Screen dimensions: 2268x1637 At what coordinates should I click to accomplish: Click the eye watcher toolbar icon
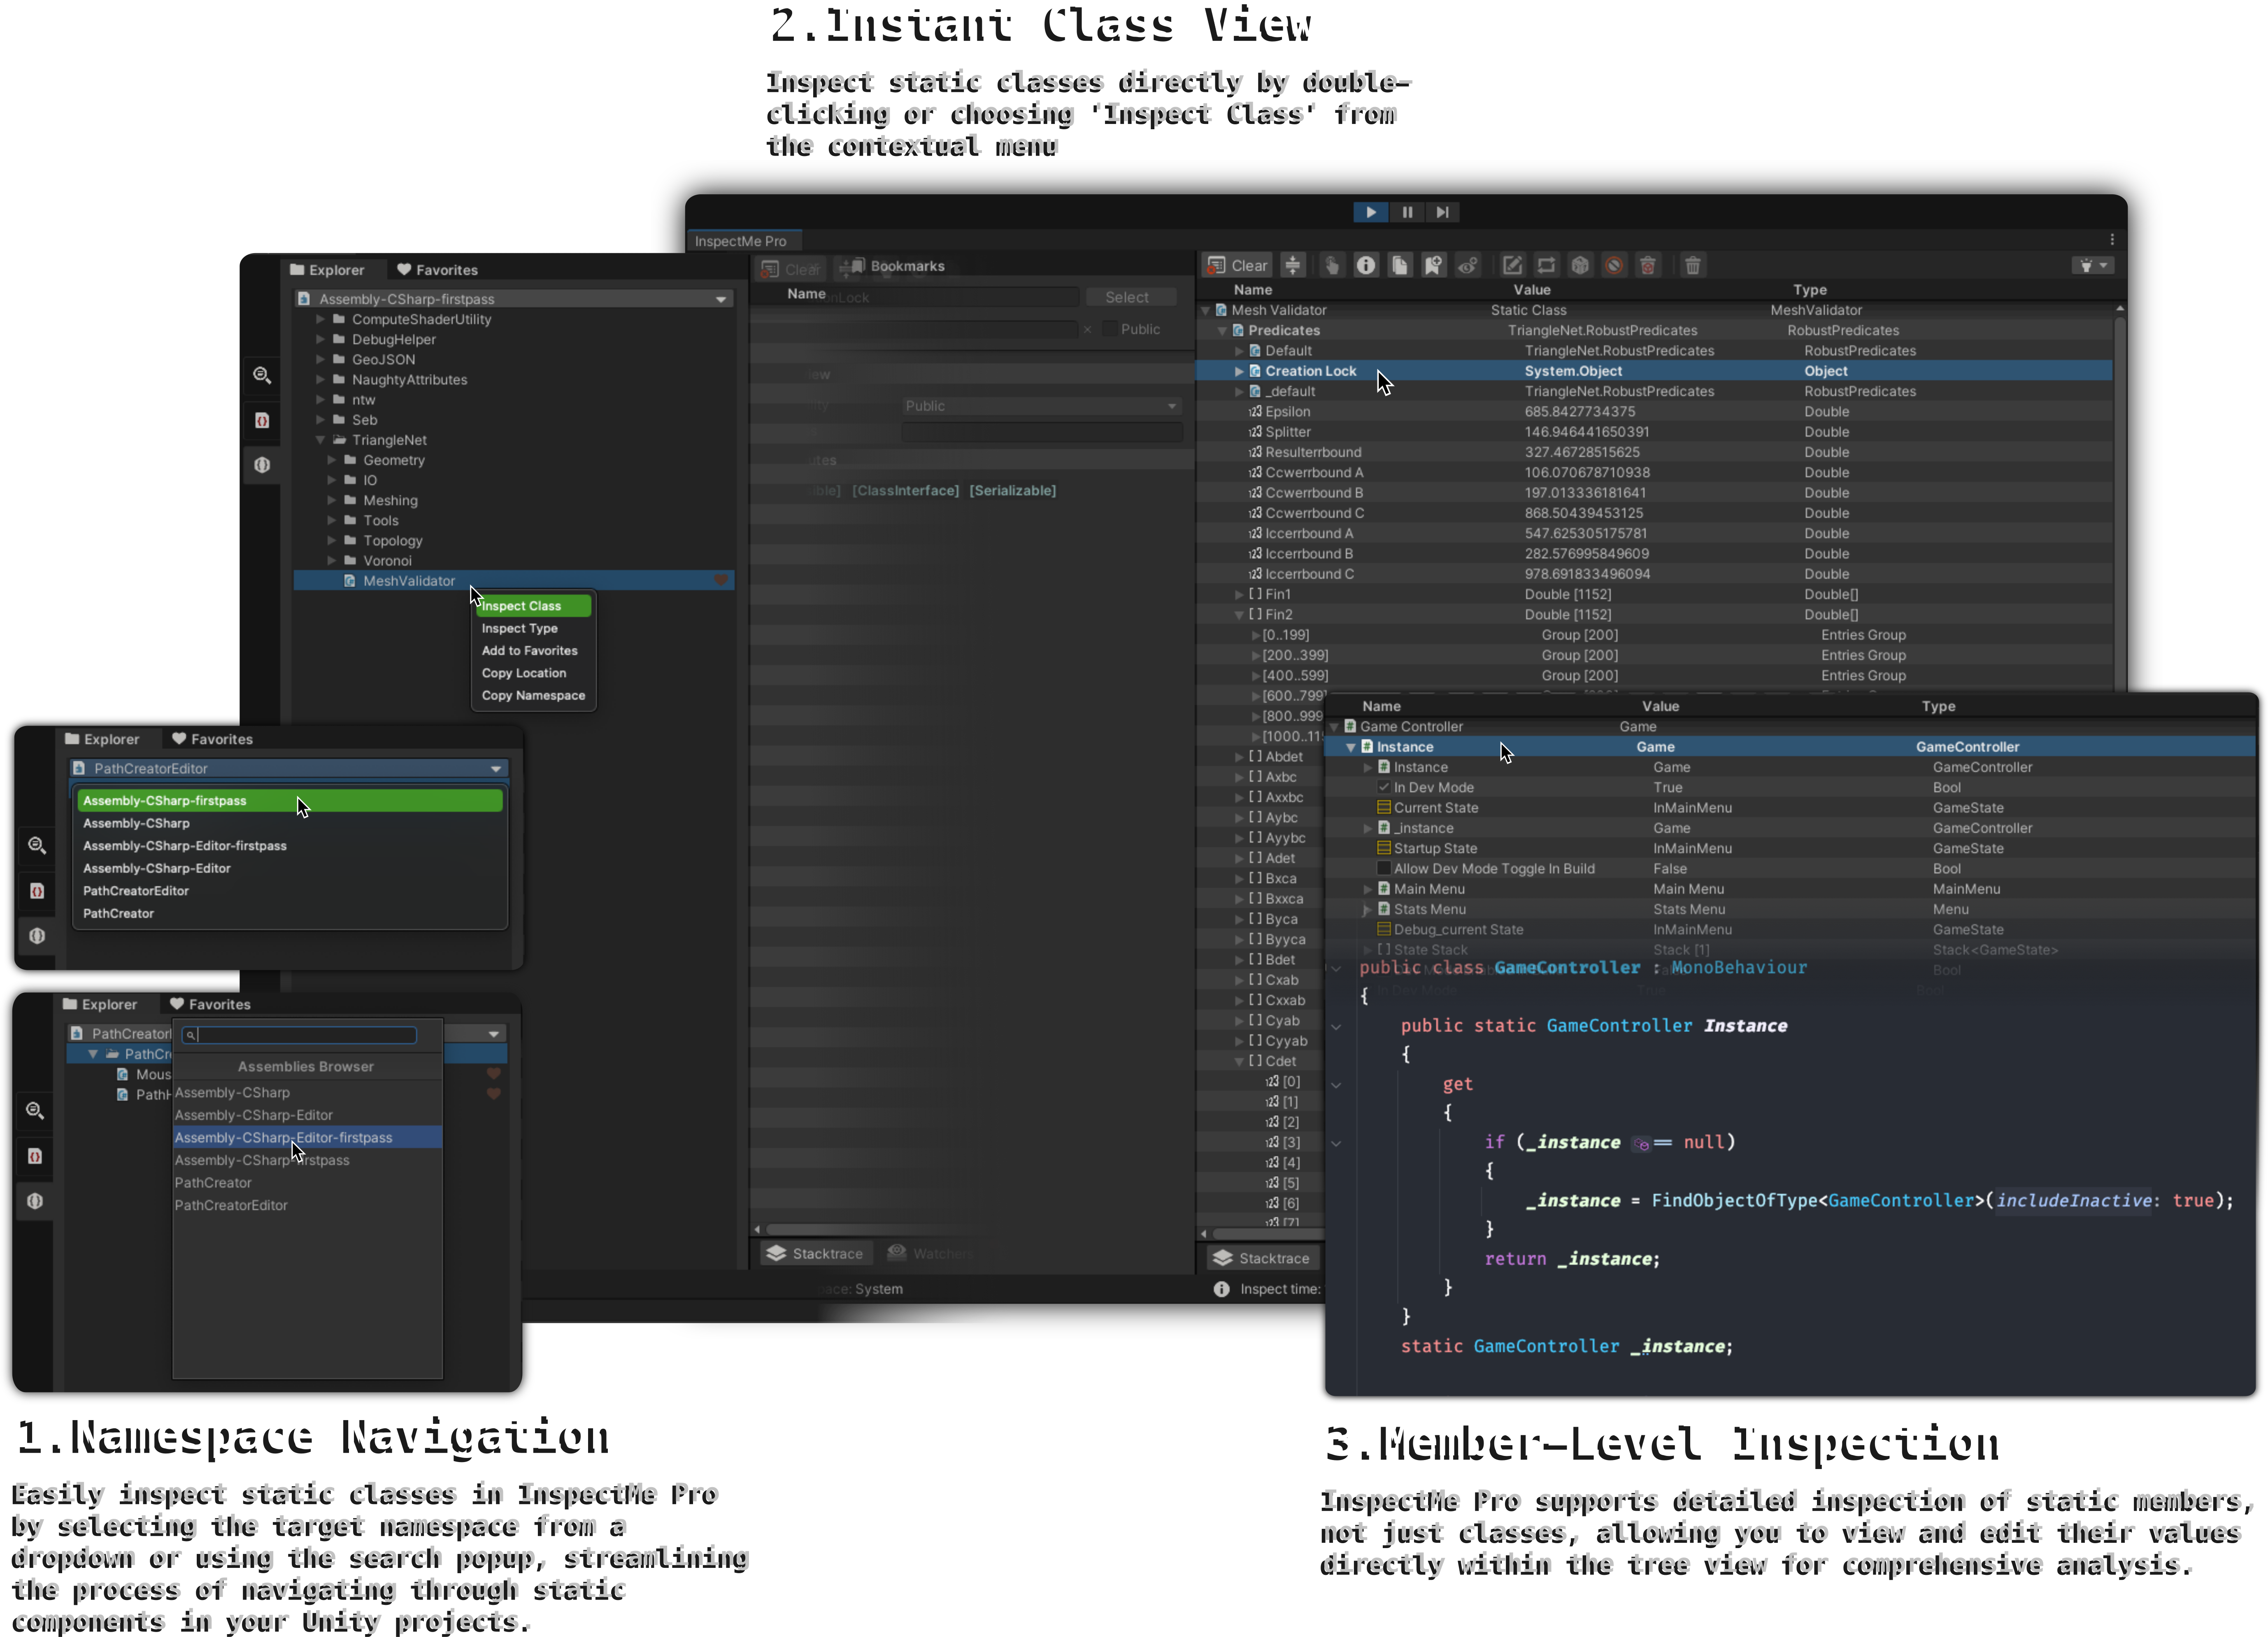click(x=1467, y=265)
